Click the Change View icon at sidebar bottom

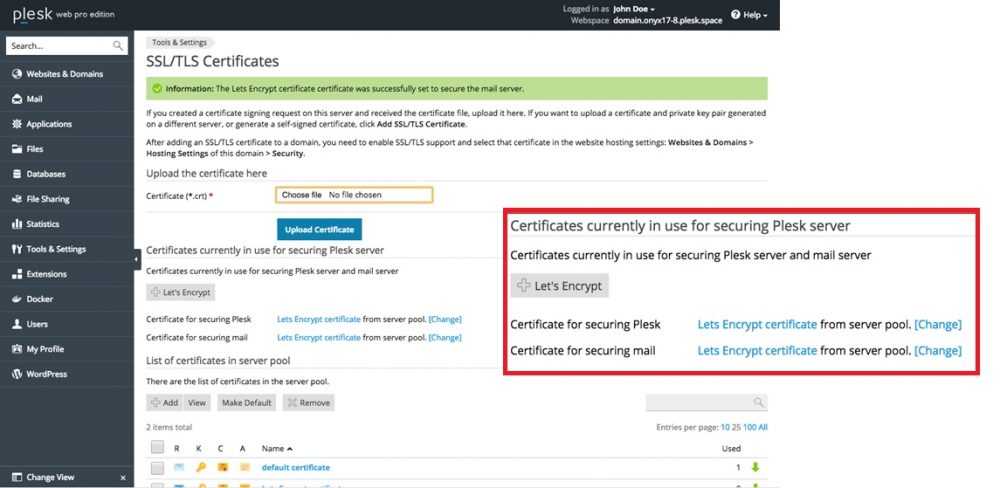tap(17, 477)
